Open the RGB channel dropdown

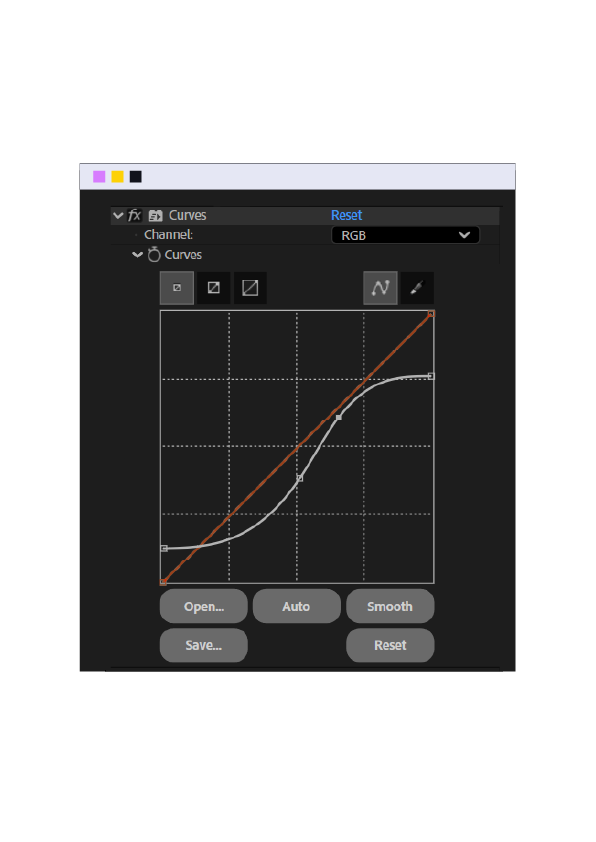coord(405,235)
